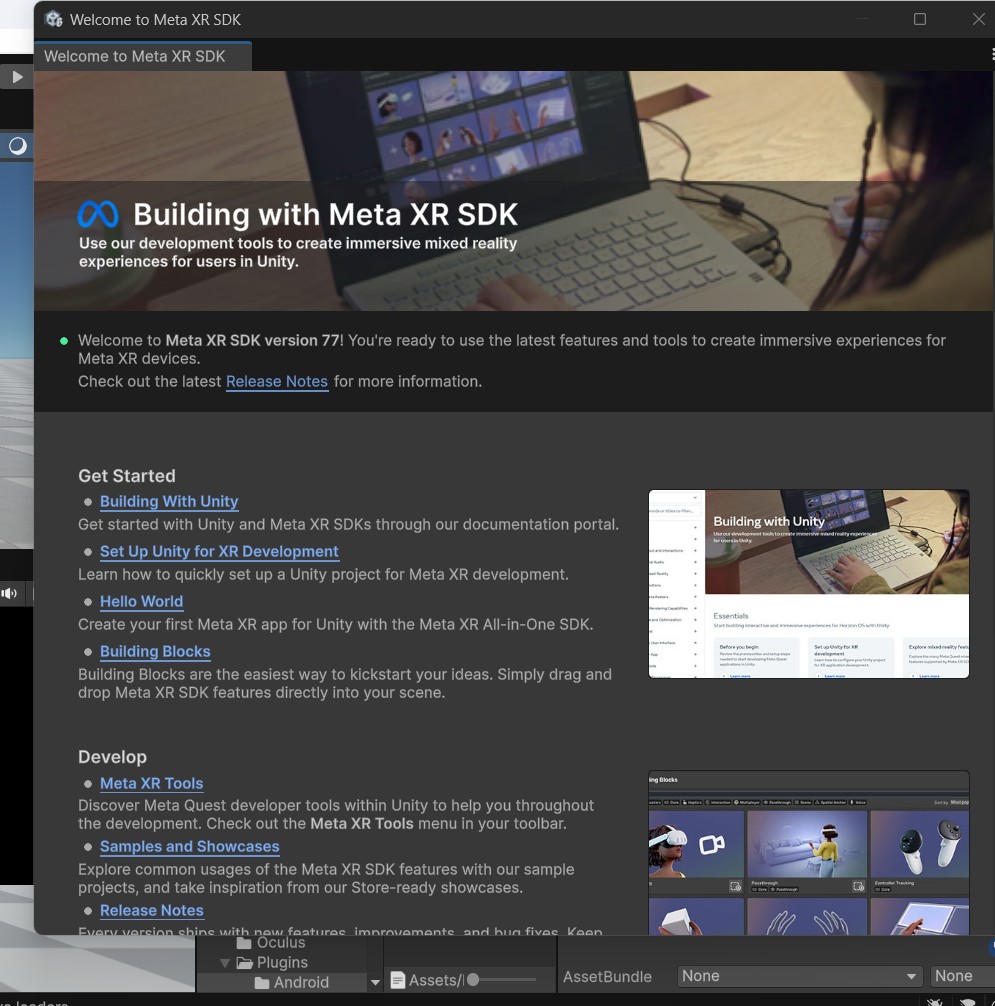Toggle the moon-shaped scene view button
Screen dimensions: 995x1006
click(18, 146)
